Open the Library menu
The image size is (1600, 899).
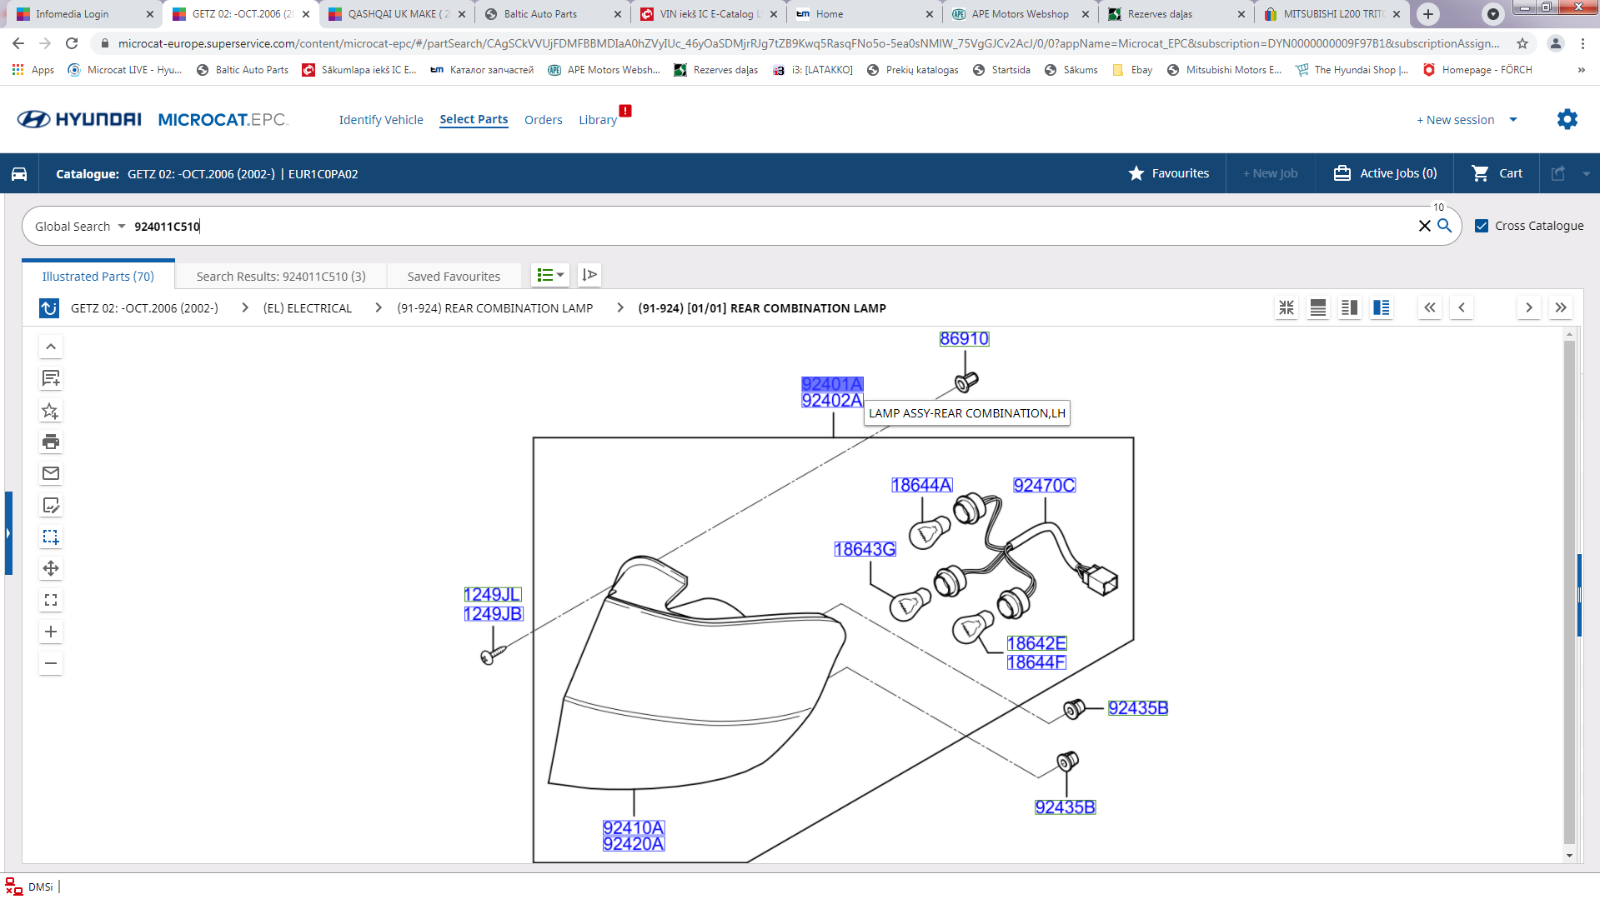coord(598,119)
